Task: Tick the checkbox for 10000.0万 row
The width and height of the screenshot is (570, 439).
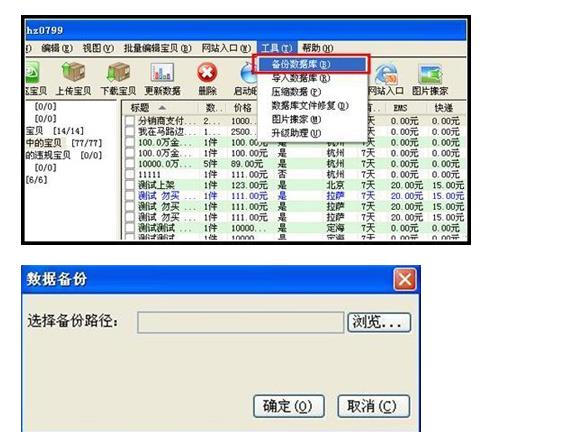Action: [130, 164]
